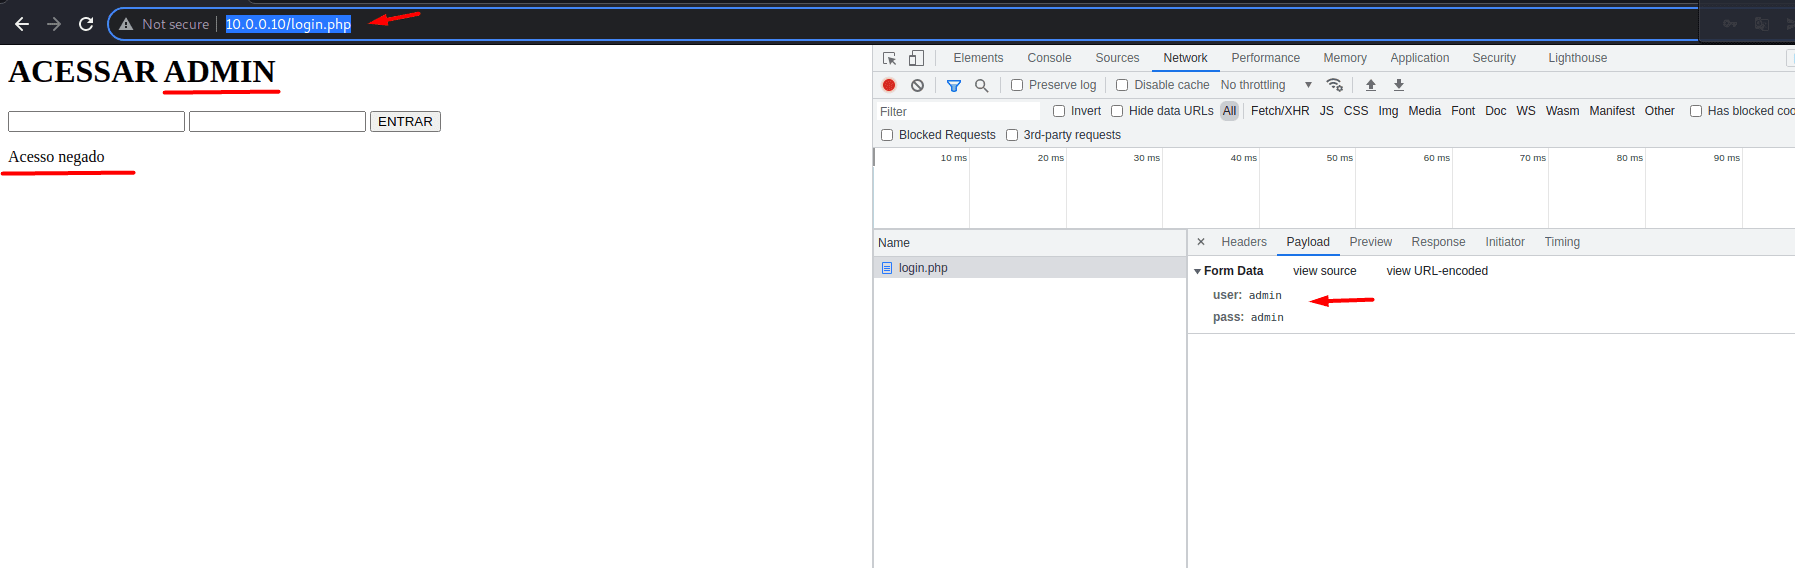Click the address bar URL
Screen dimensions: 1795x568
point(288,24)
